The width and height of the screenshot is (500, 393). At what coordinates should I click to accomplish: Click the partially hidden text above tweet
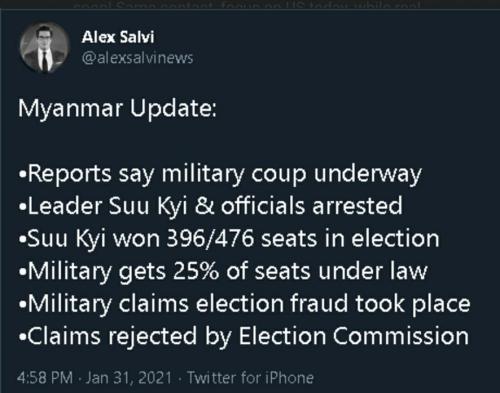click(x=247, y=6)
